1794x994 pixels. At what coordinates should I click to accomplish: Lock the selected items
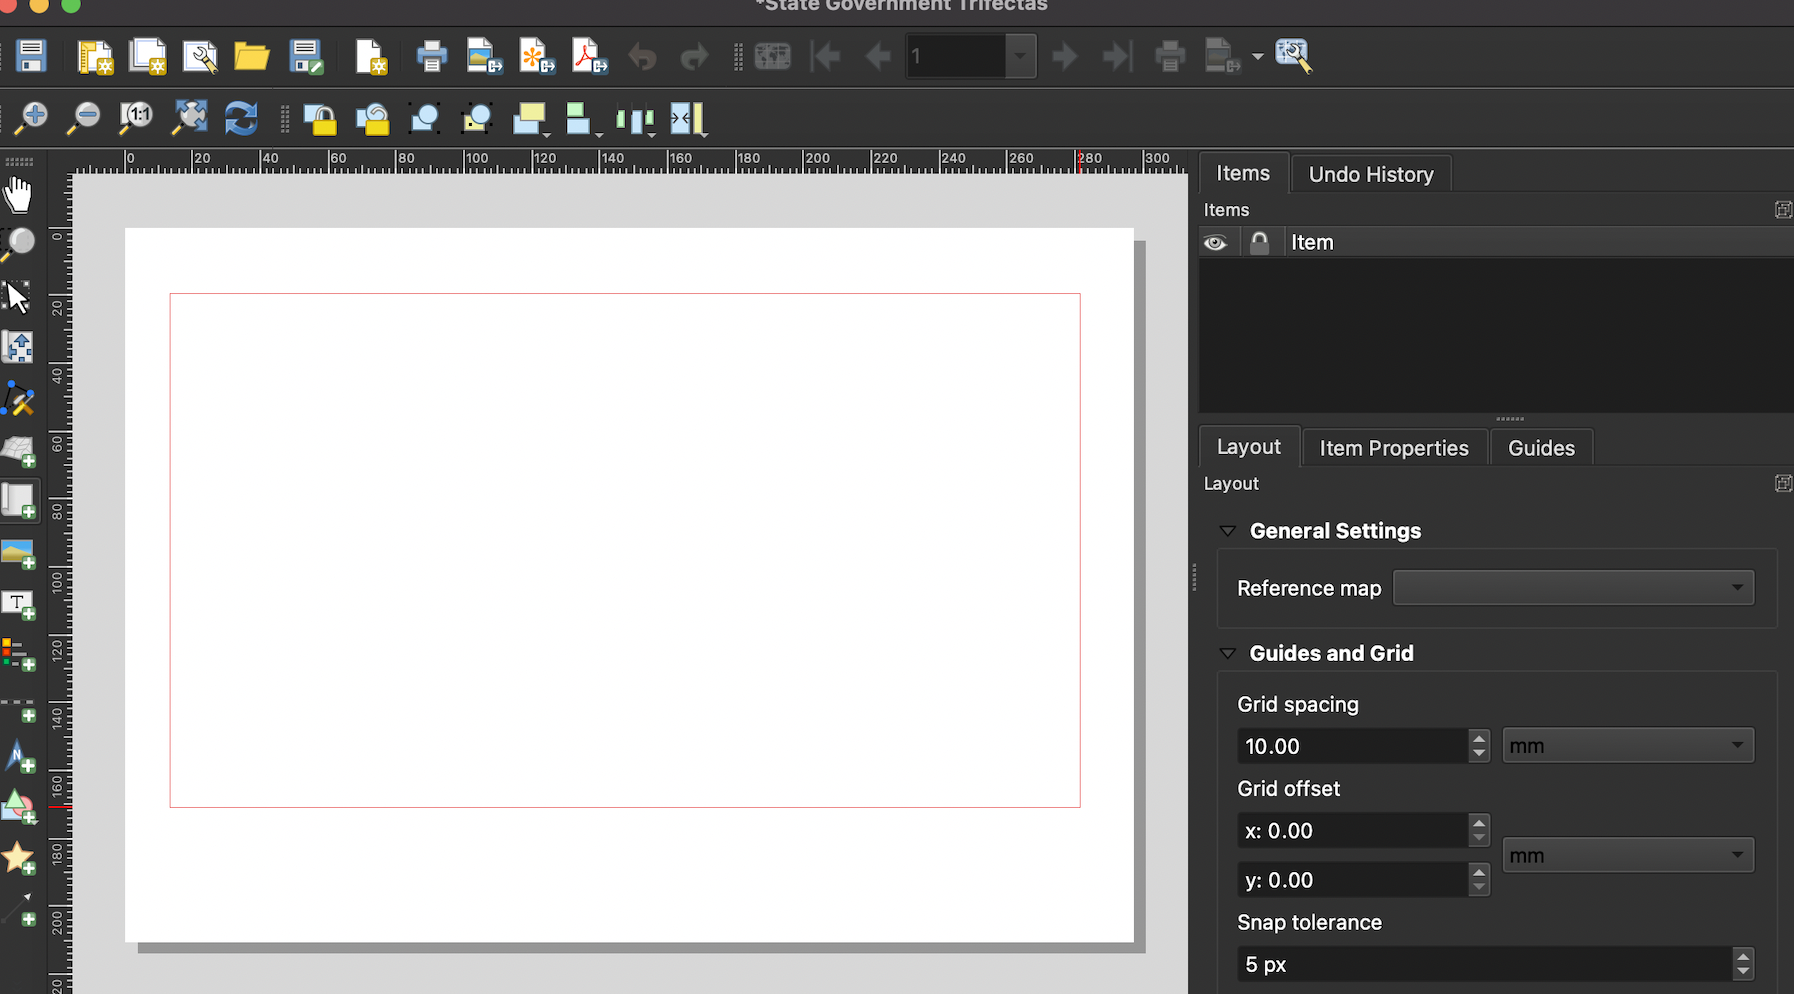click(x=320, y=118)
